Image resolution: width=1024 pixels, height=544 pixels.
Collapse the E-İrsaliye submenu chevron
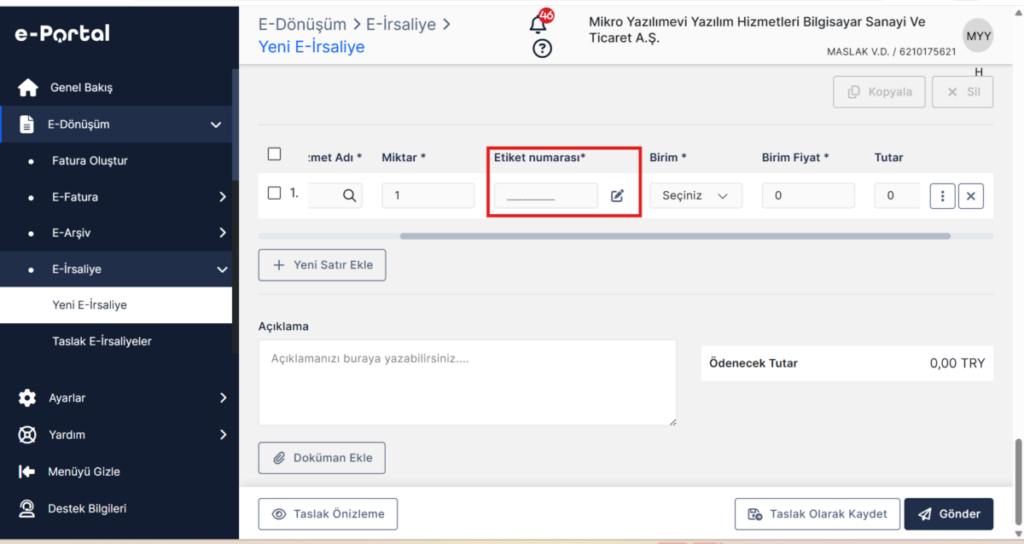point(222,269)
